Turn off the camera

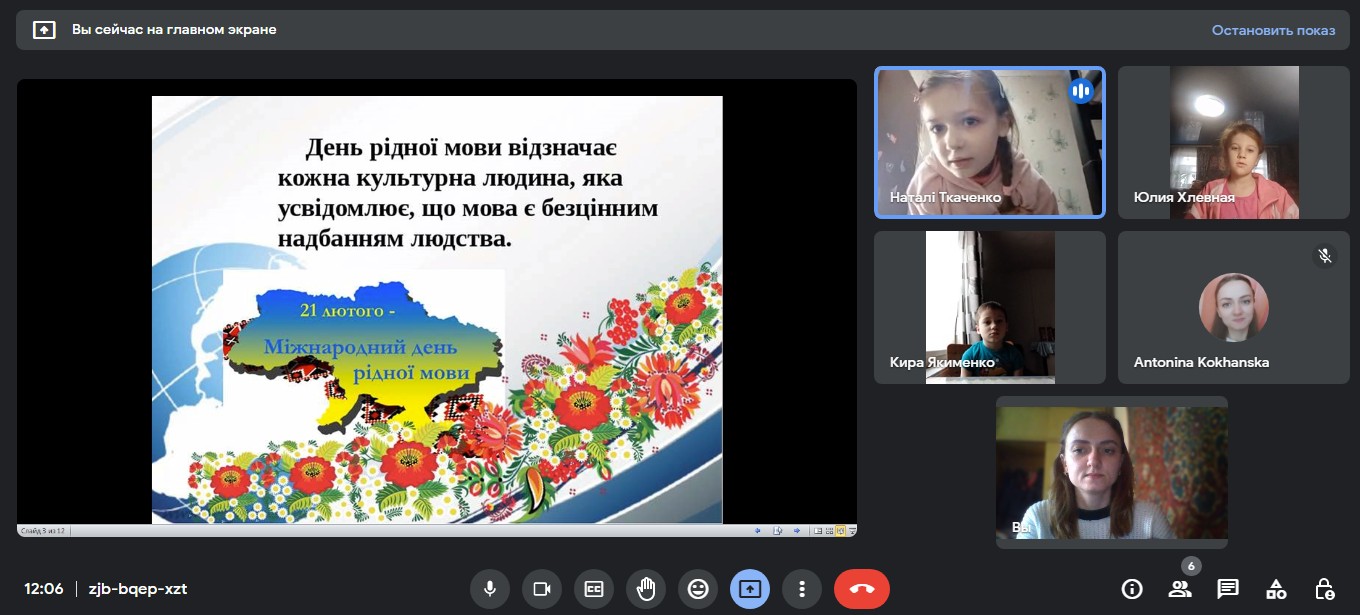542,589
